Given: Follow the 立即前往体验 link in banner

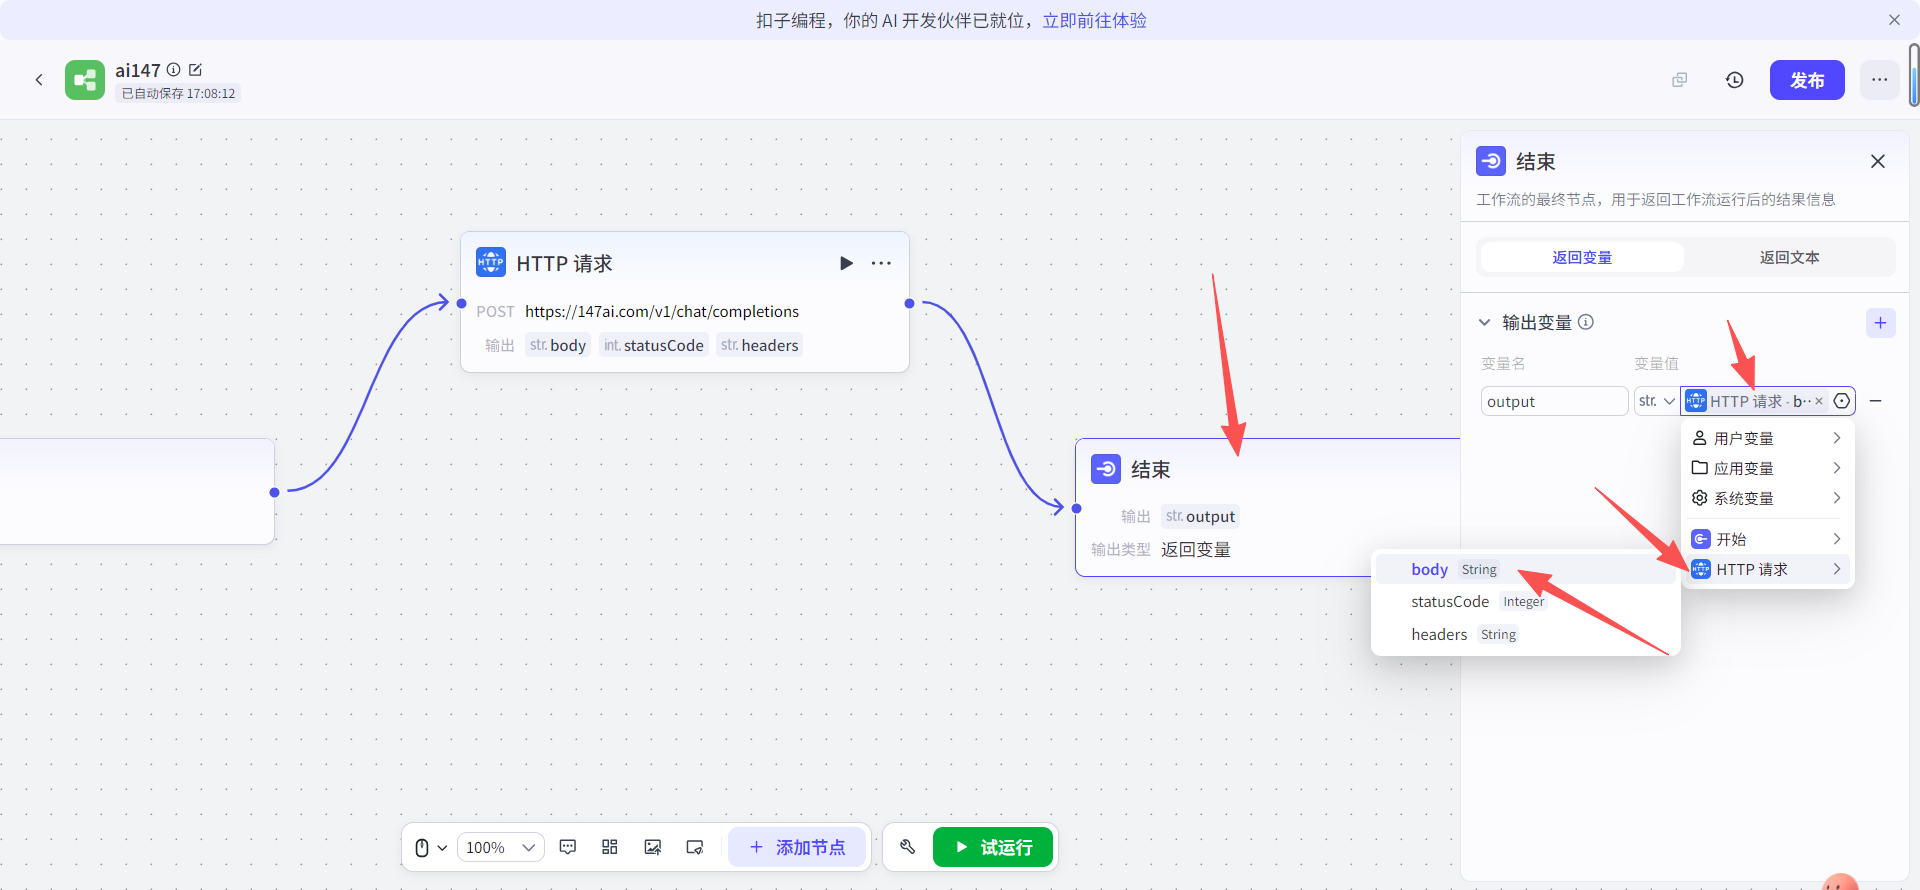Looking at the screenshot, I should (x=1094, y=20).
